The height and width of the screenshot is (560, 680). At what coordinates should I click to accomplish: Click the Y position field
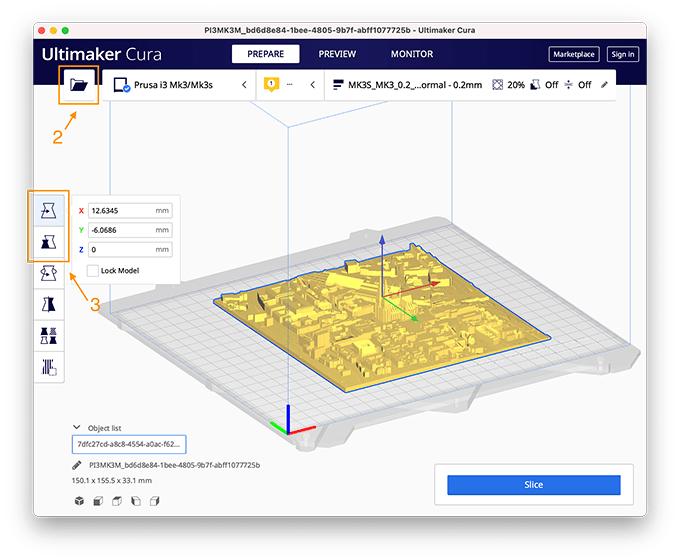click(130, 230)
